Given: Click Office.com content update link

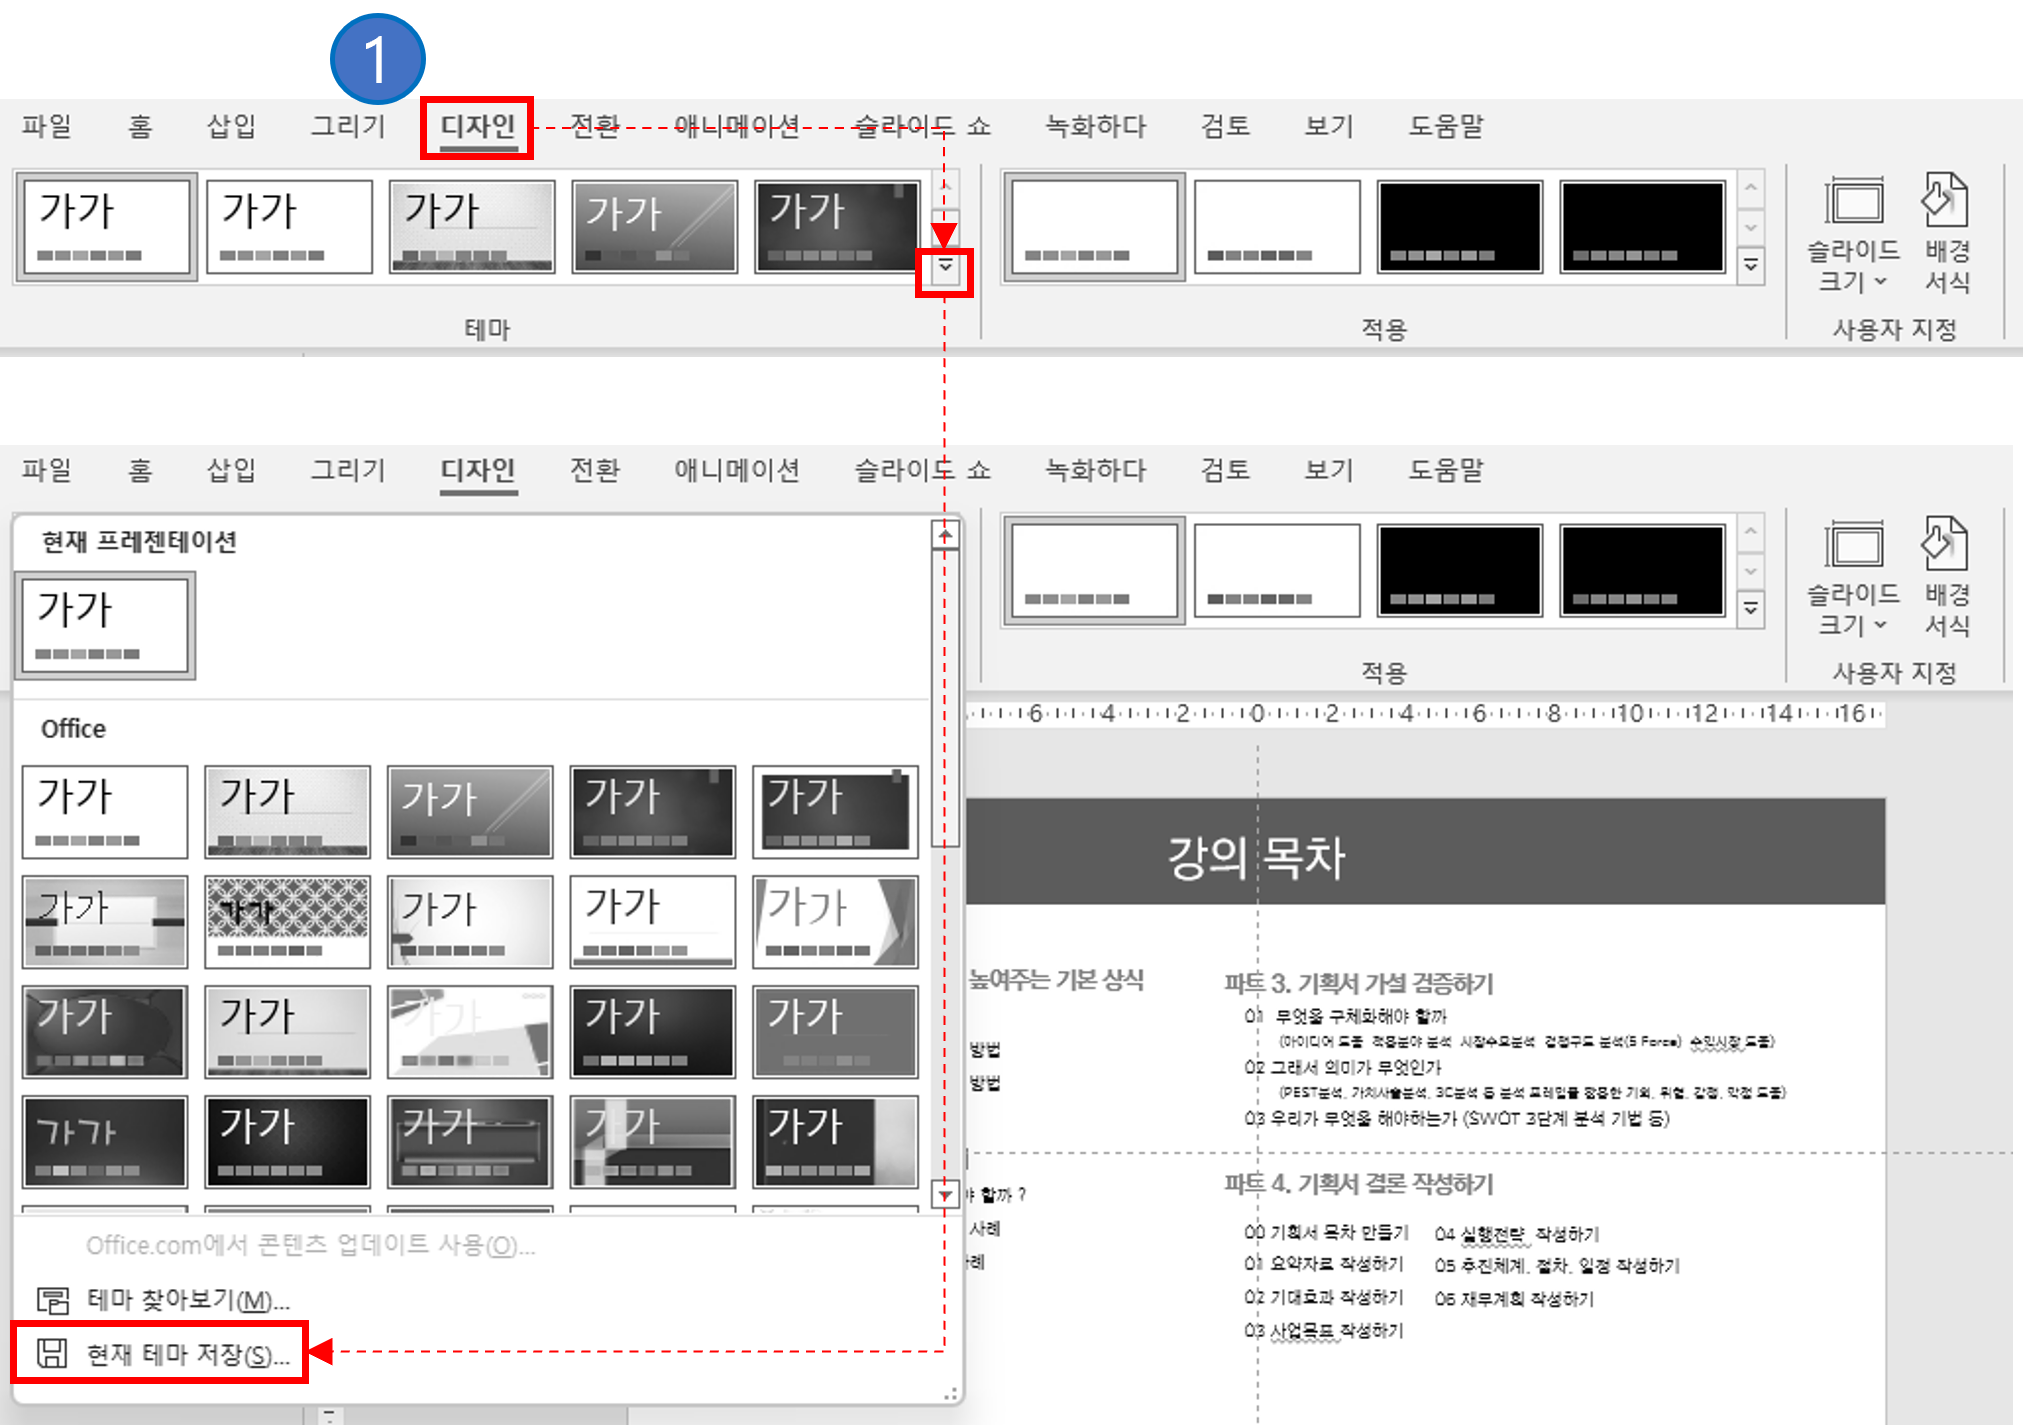Looking at the screenshot, I should pyautogui.click(x=310, y=1245).
